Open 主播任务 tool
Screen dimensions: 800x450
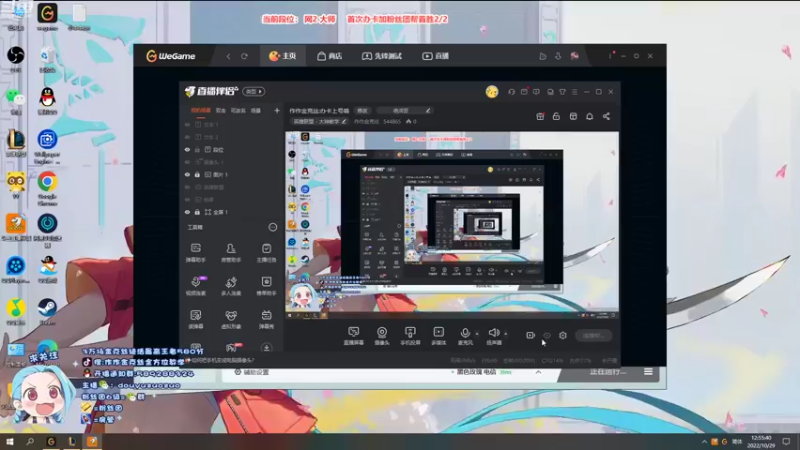point(266,253)
